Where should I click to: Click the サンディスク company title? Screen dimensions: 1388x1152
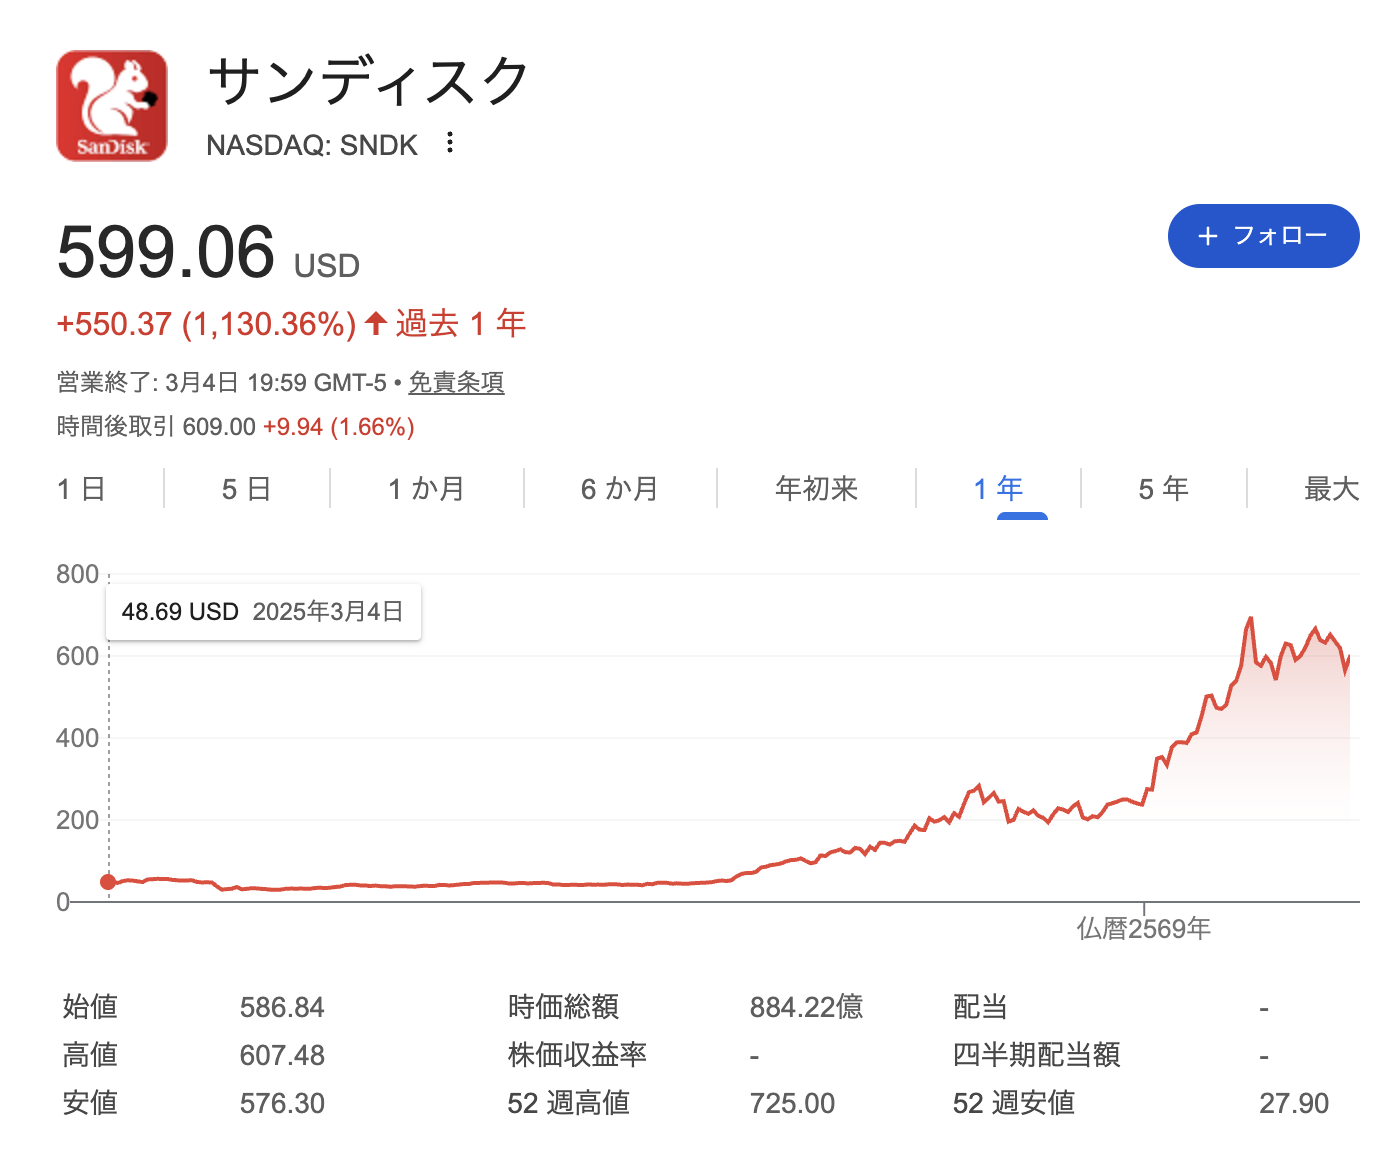pos(368,80)
